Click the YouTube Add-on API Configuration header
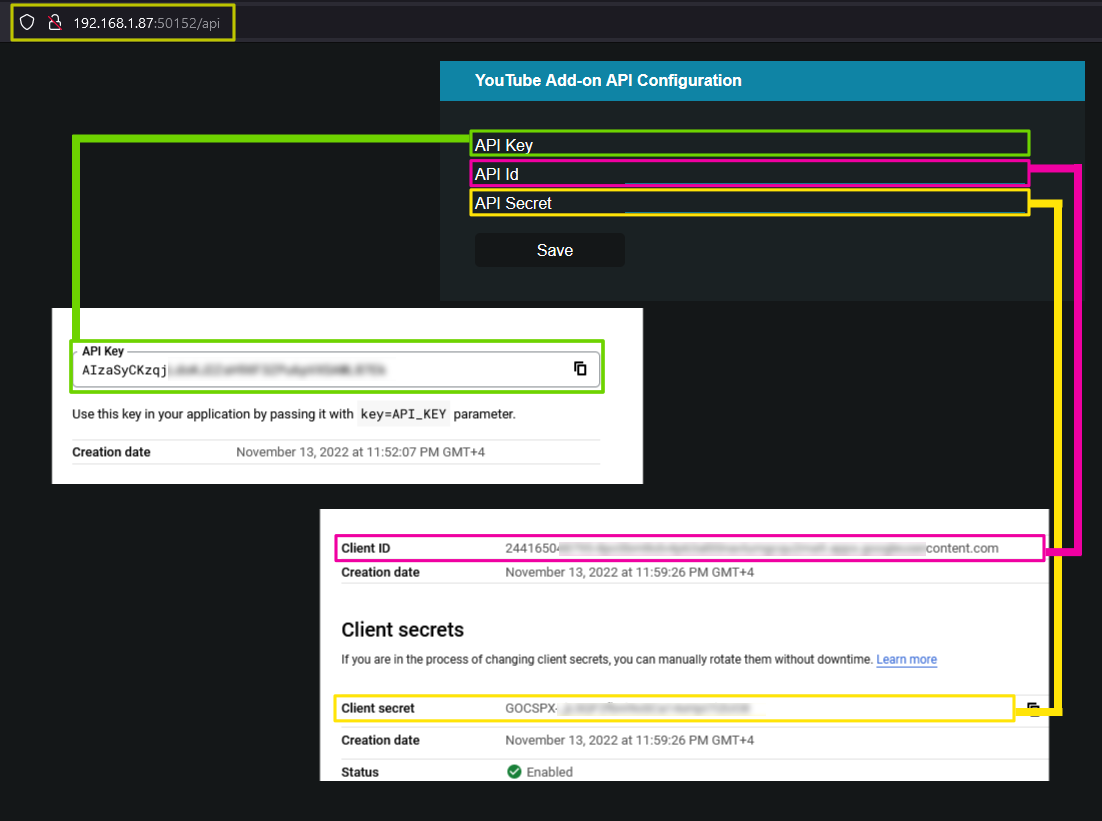Image resolution: width=1102 pixels, height=821 pixels. pos(608,80)
